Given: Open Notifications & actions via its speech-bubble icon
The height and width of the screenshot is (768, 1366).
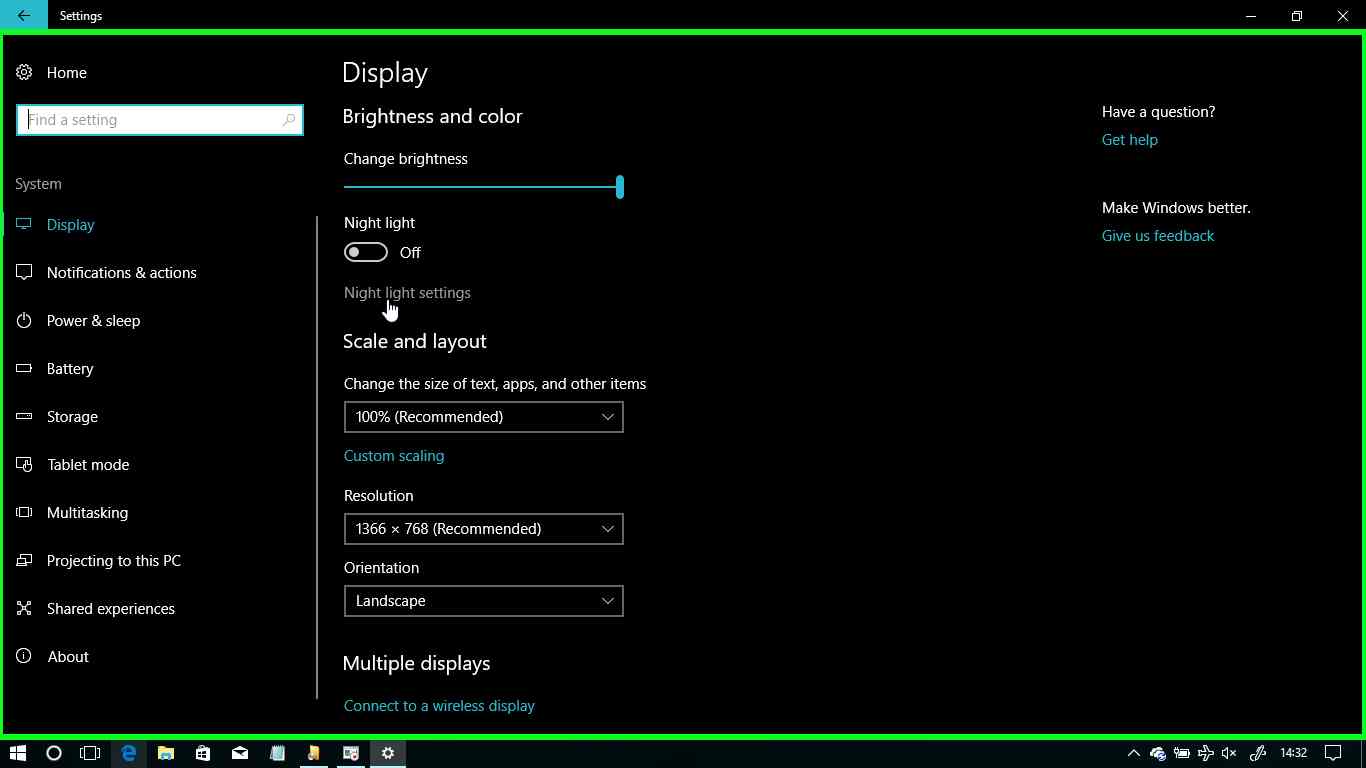Looking at the screenshot, I should click(x=24, y=273).
